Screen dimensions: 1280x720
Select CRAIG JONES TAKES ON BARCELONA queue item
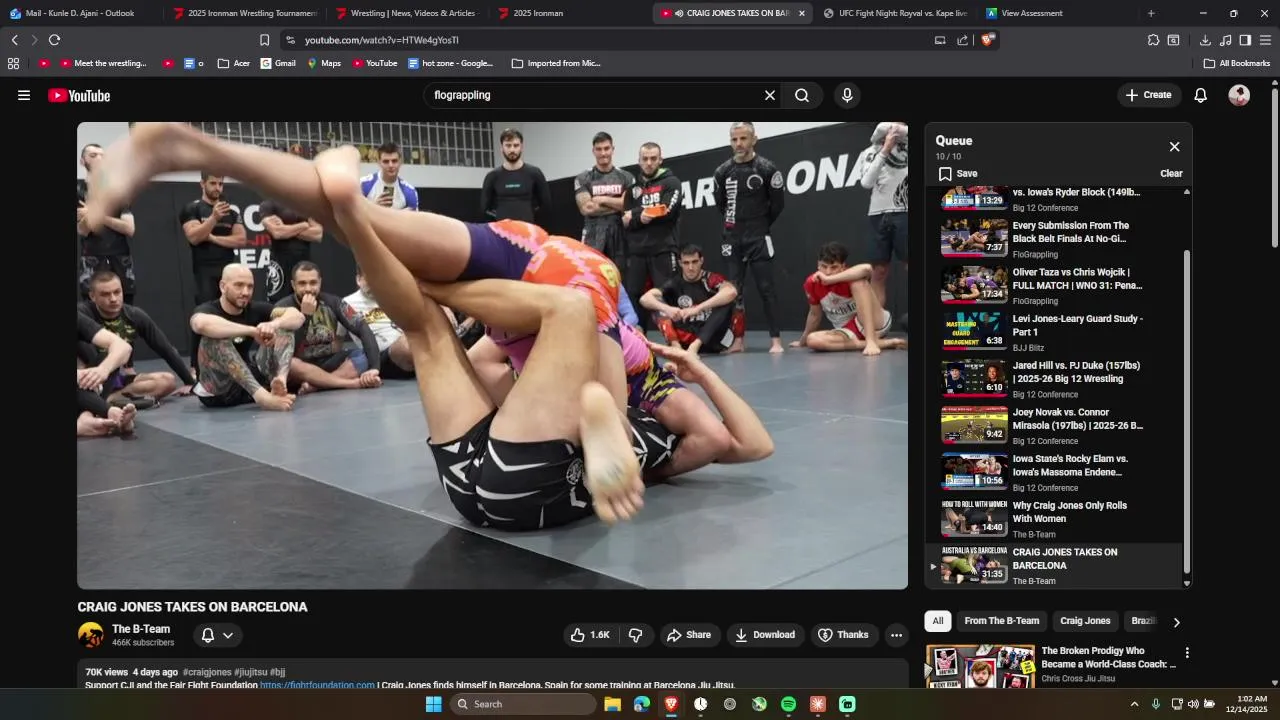[x=1053, y=566]
